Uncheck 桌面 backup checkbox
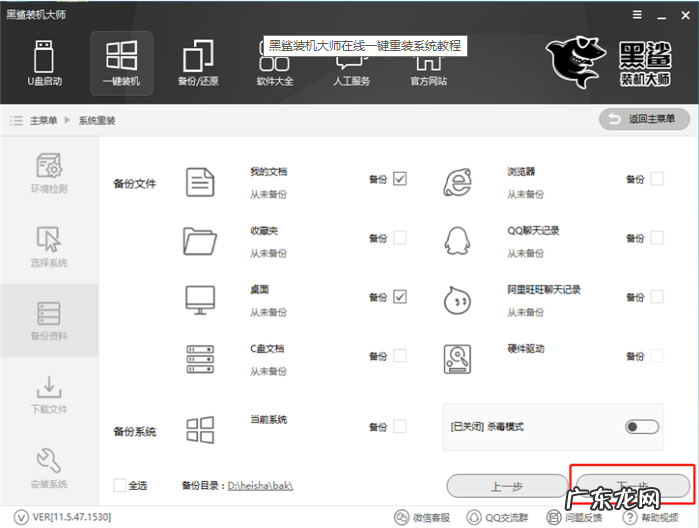699x528 pixels. tap(400, 297)
